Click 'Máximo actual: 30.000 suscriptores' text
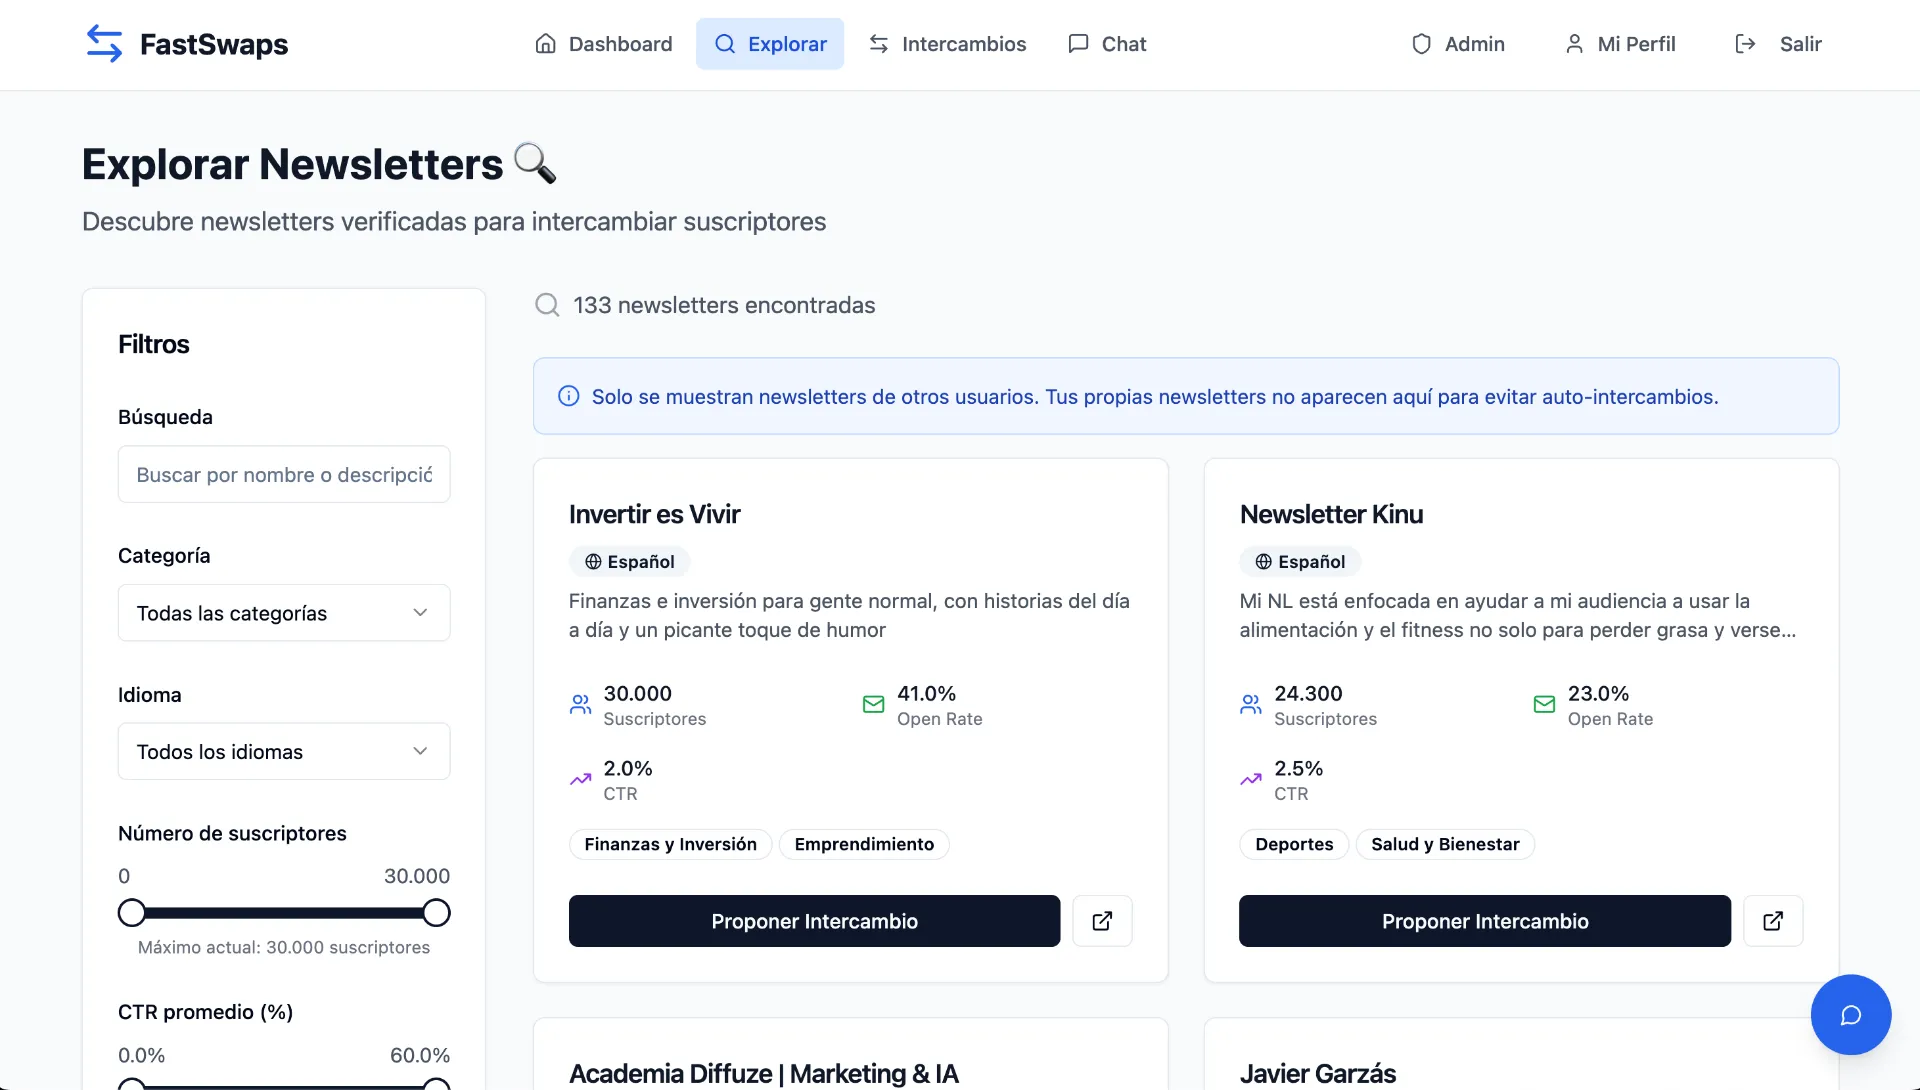This screenshot has height=1090, width=1920. coord(284,947)
